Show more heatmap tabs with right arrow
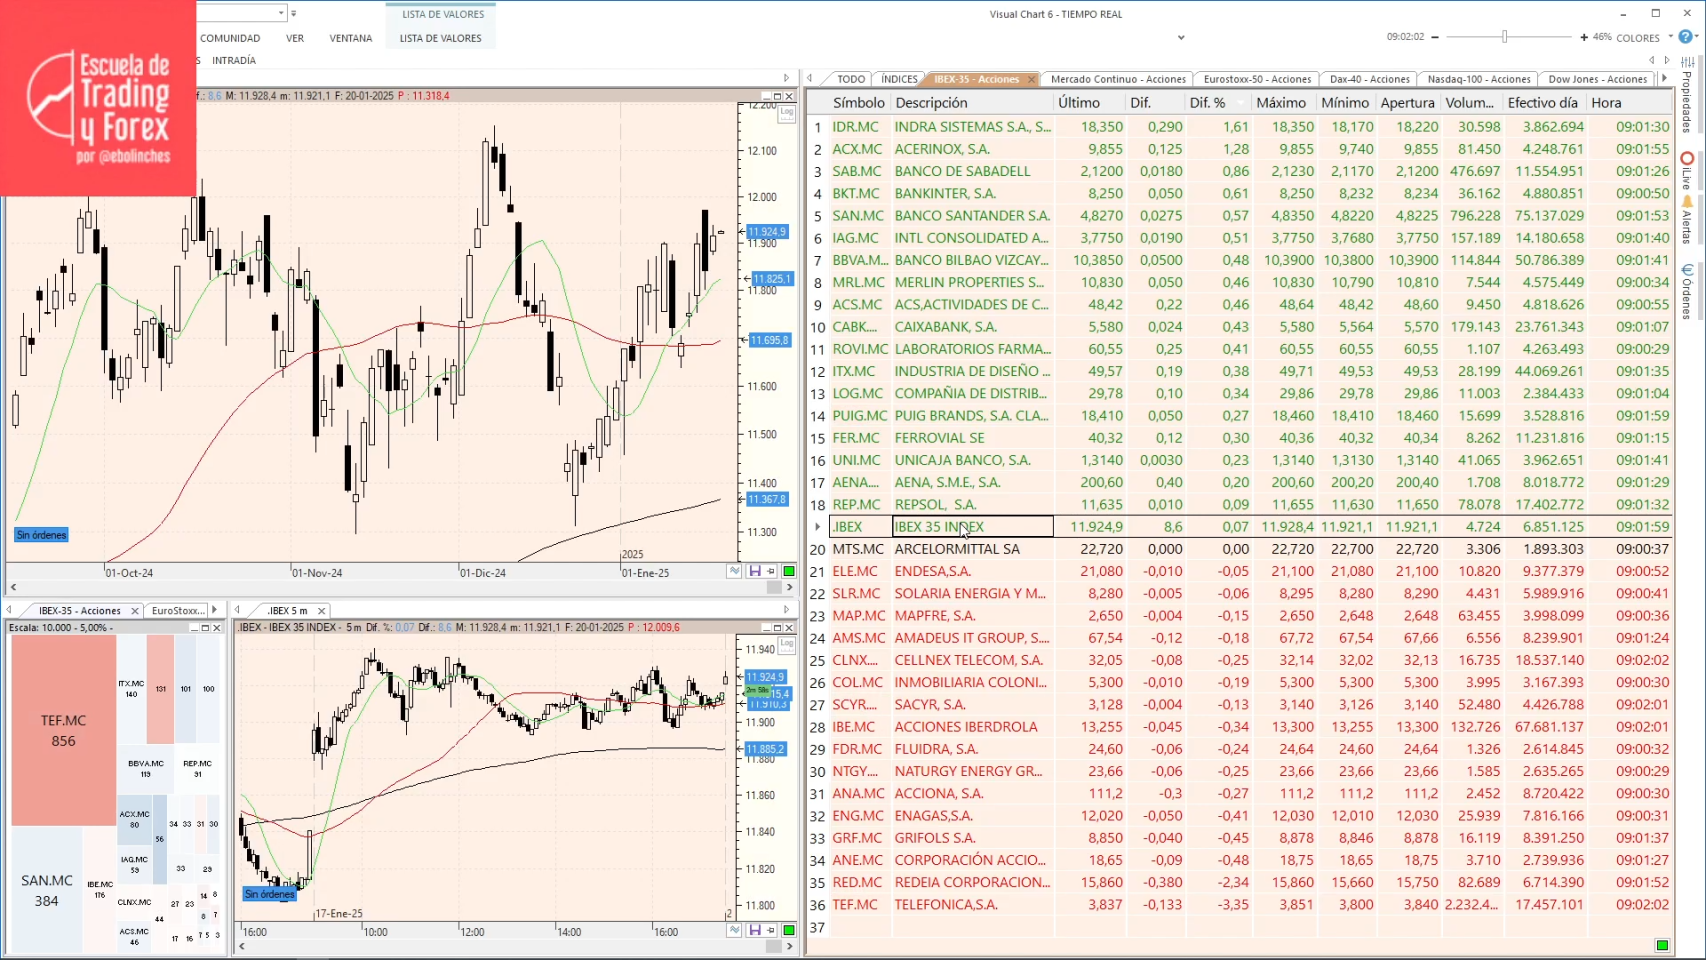This screenshot has width=1706, height=960. pyautogui.click(x=214, y=610)
